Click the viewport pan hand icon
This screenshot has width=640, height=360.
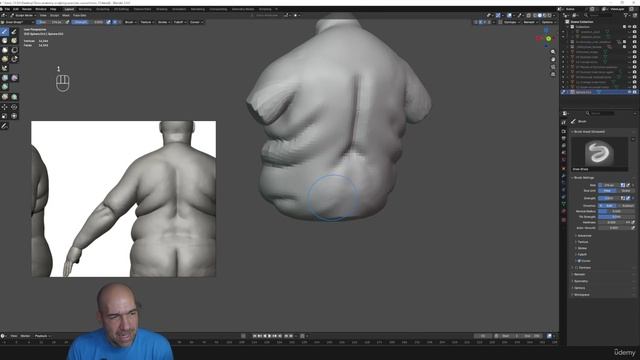click(553, 60)
